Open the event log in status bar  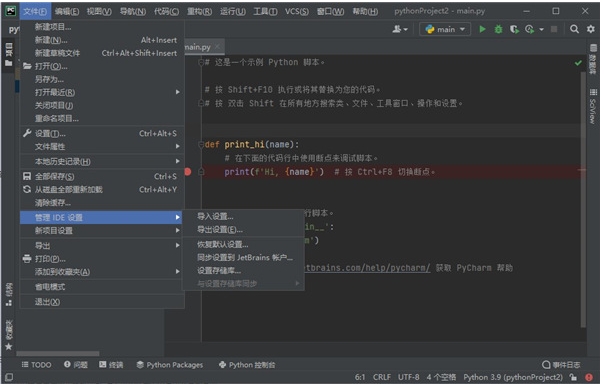(x=561, y=365)
